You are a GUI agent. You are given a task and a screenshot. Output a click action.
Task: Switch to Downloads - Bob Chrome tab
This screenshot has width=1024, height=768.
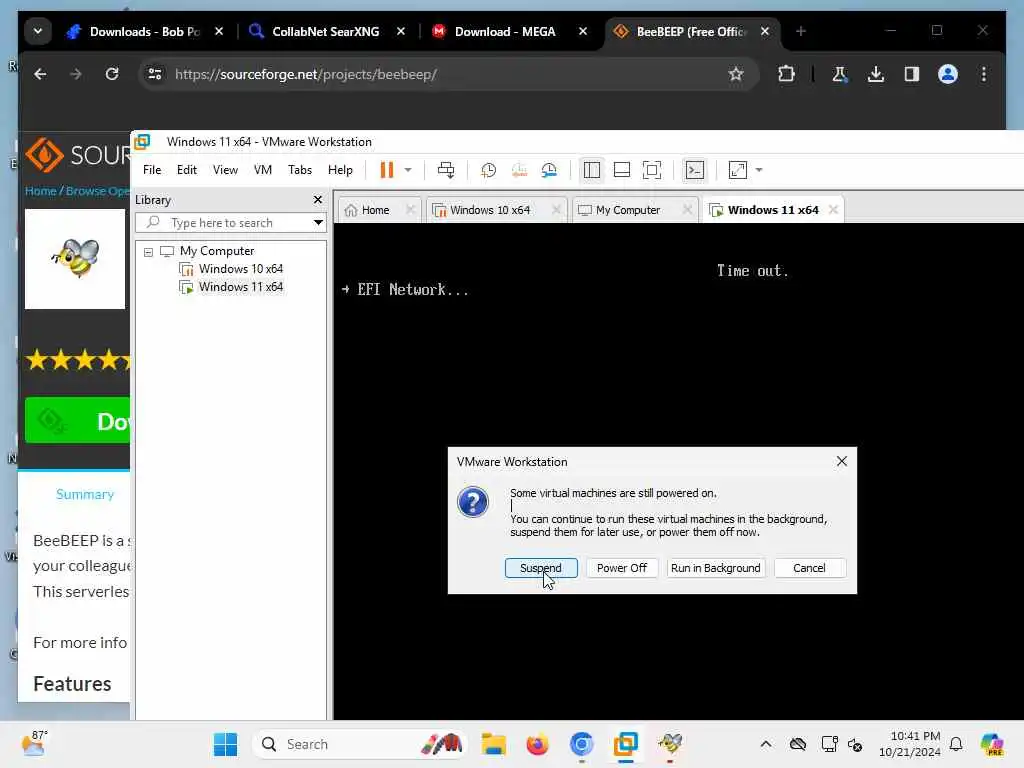144,31
